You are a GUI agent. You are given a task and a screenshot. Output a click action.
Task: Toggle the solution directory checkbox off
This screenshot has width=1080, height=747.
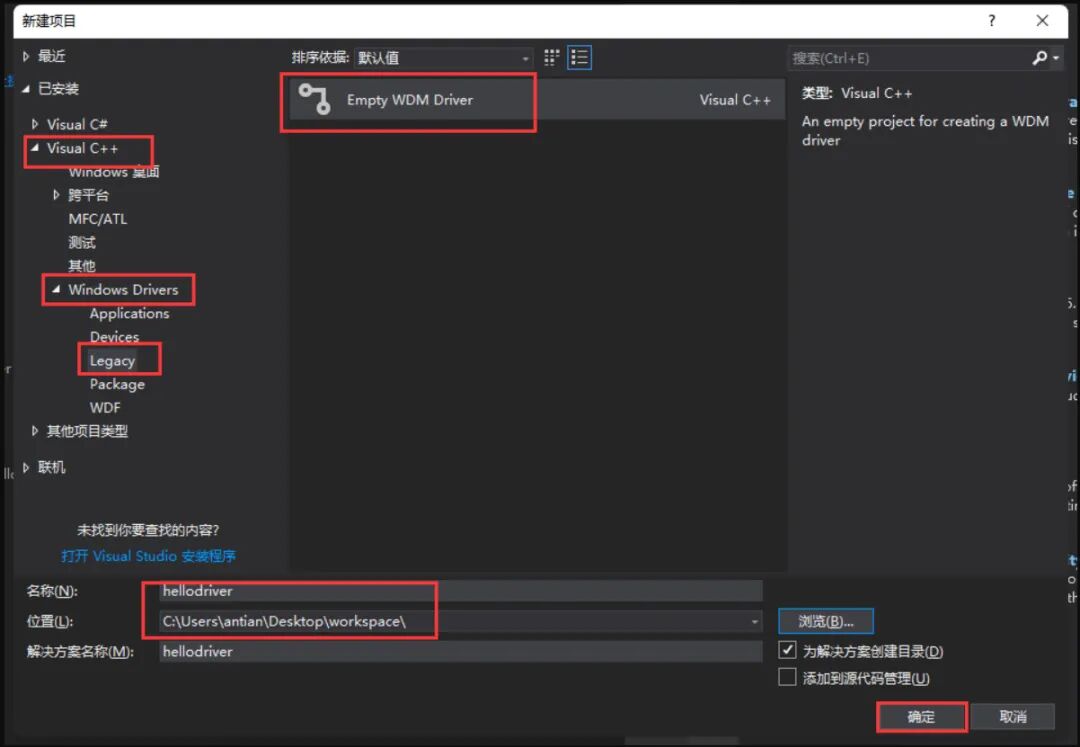(x=789, y=651)
